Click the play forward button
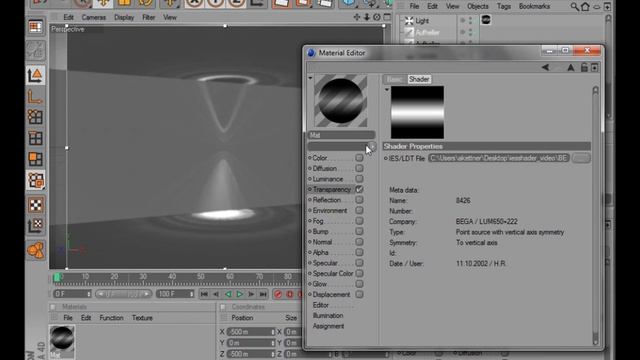Screen dimensions: 640x360 point(240,294)
